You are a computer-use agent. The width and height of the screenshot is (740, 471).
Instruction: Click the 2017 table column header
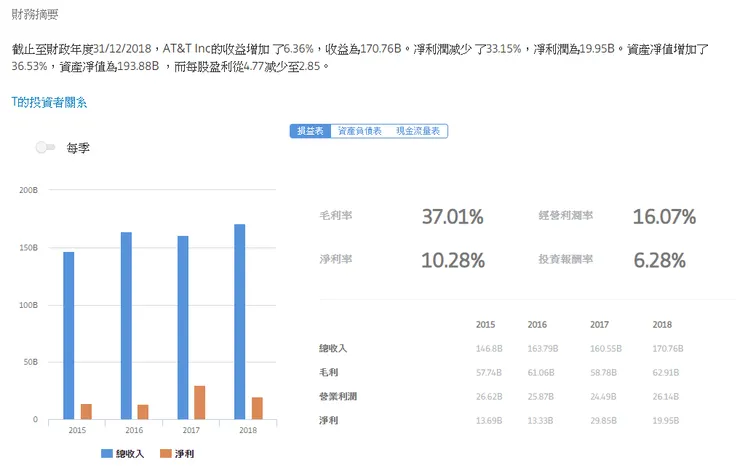pyautogui.click(x=599, y=325)
